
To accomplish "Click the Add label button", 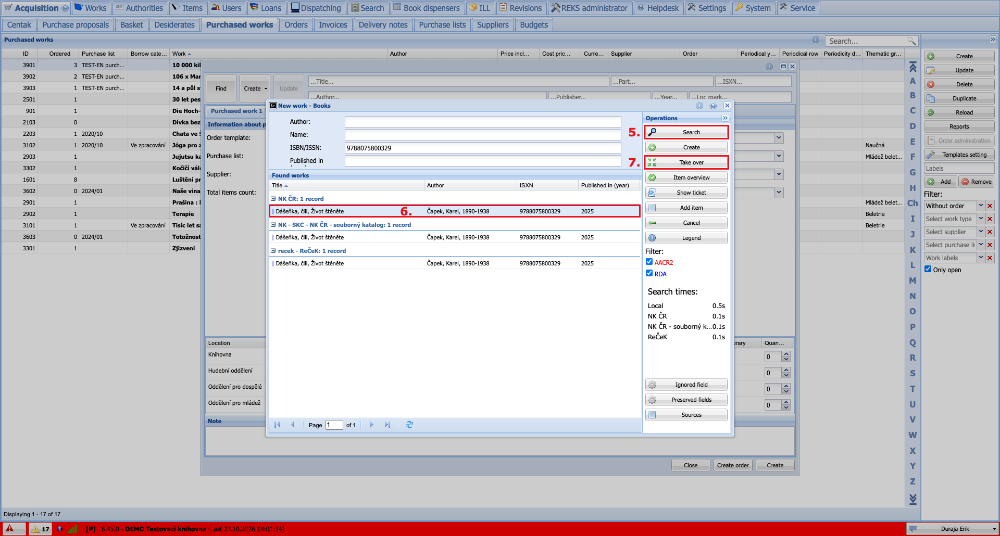I will [x=941, y=182].
